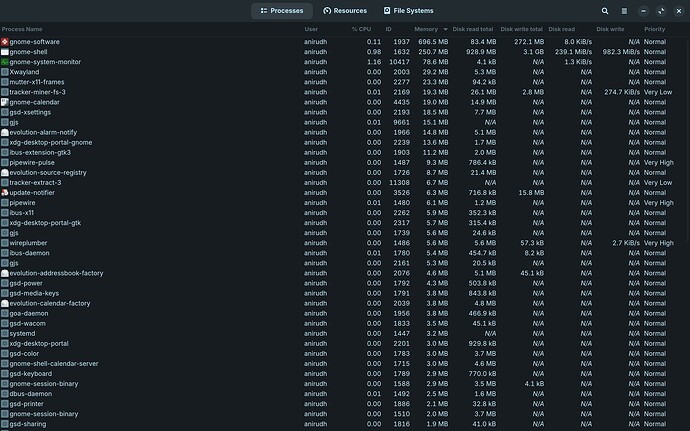Switch to the File Systems tab

408,11
